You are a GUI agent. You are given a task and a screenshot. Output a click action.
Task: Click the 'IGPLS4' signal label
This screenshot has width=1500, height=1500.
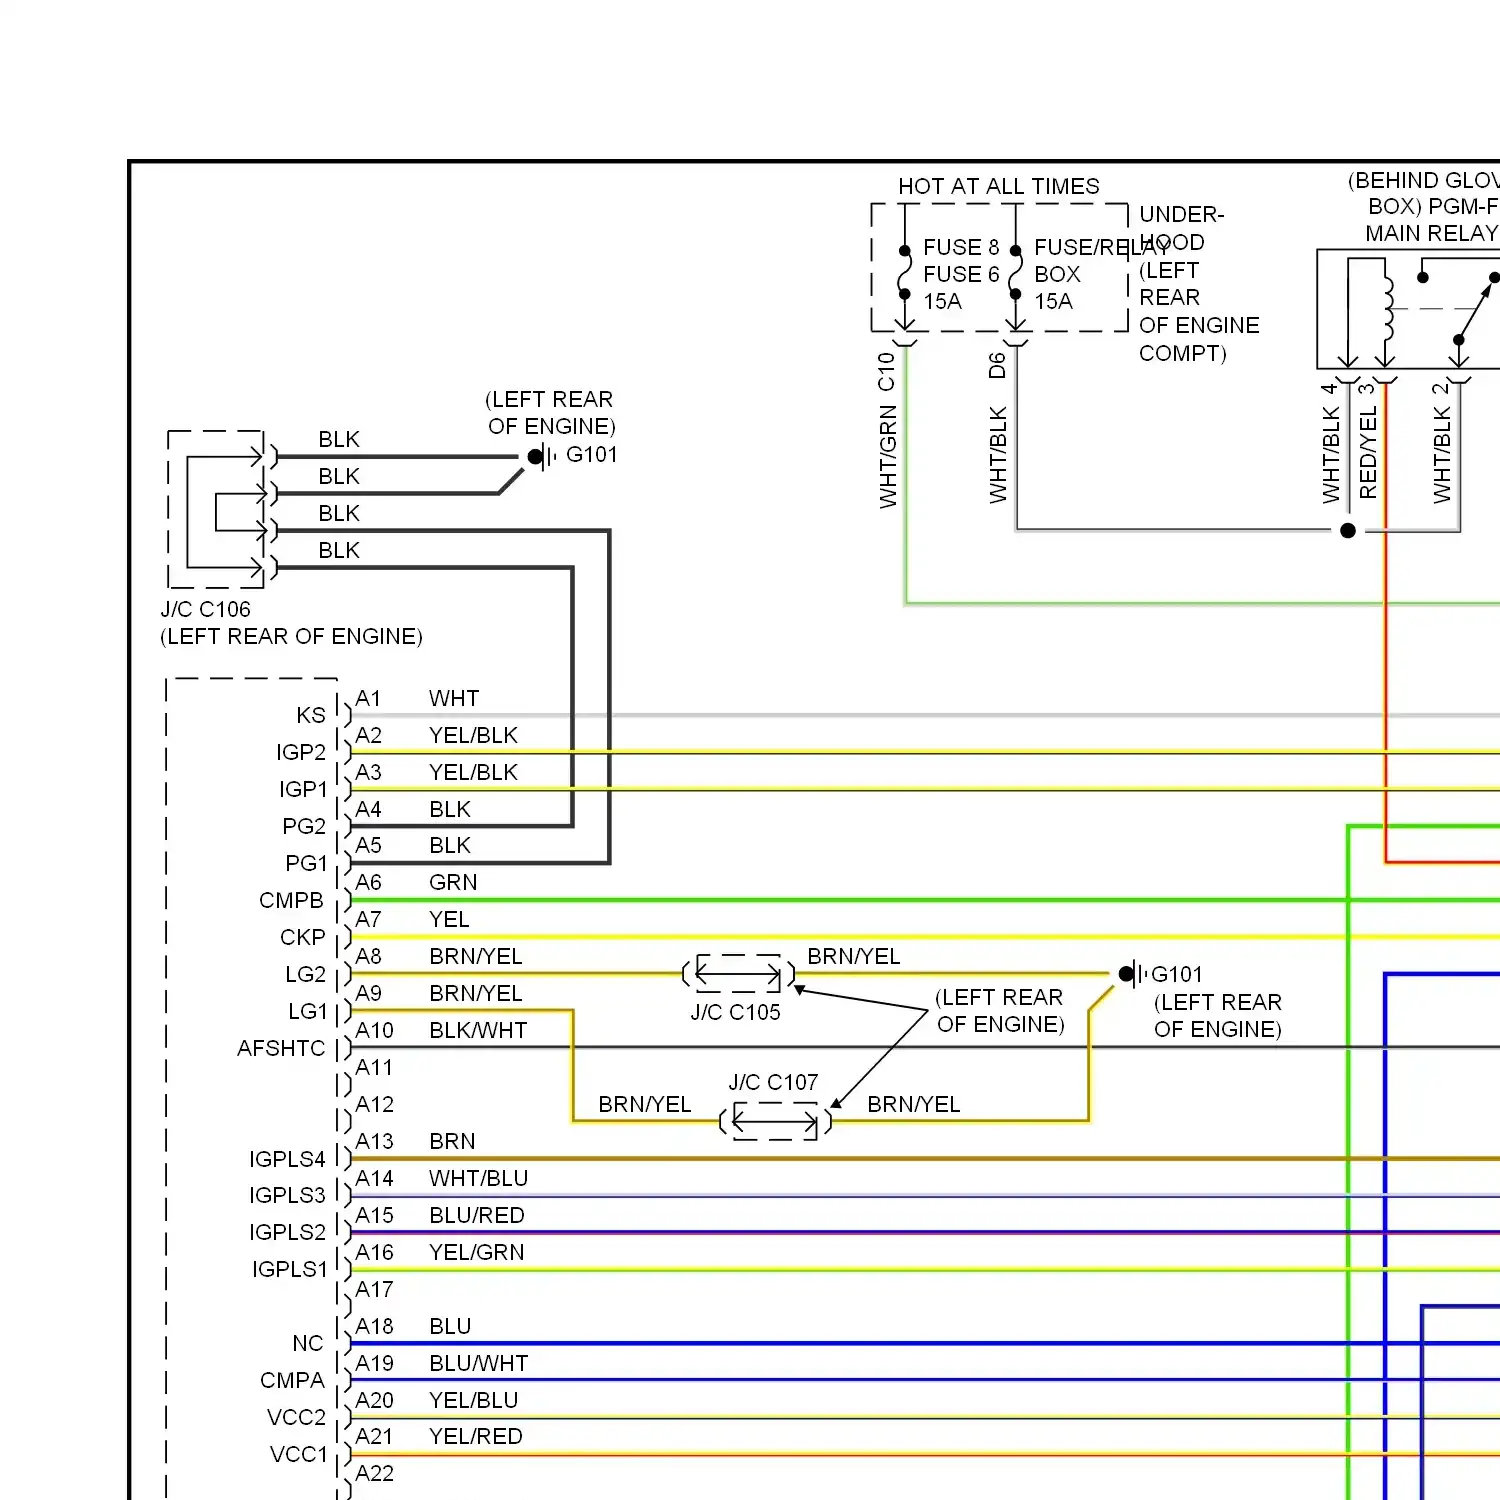pyautogui.click(x=287, y=1160)
